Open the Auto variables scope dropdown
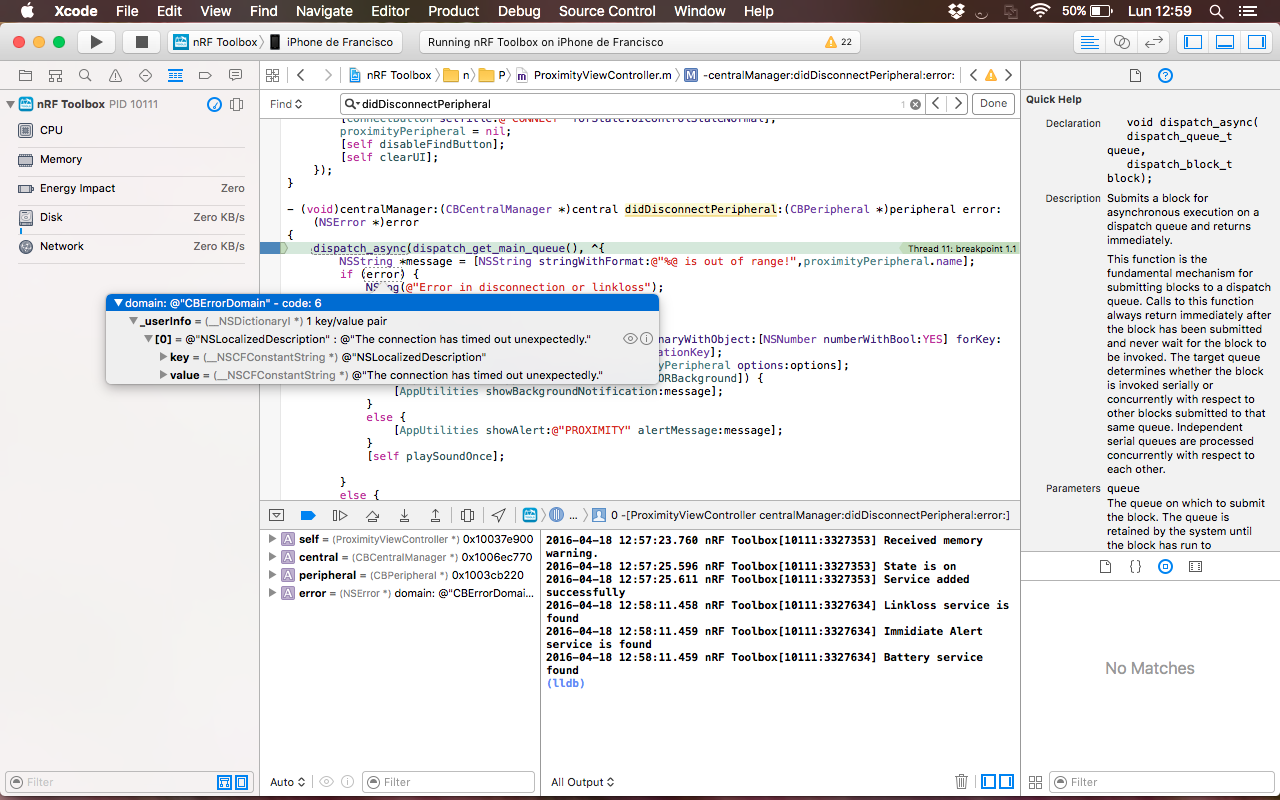Image resolution: width=1280 pixels, height=800 pixels. click(x=288, y=782)
